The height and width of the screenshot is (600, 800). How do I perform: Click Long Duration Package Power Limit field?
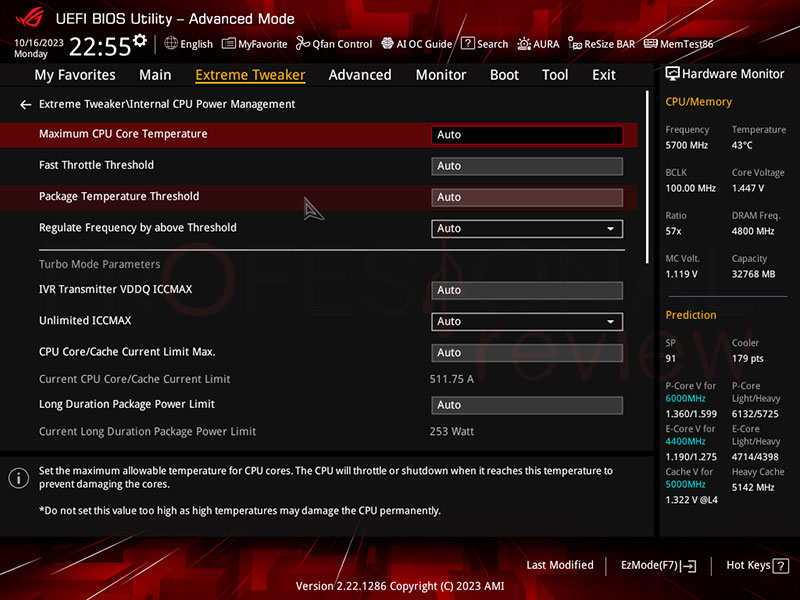pos(527,405)
